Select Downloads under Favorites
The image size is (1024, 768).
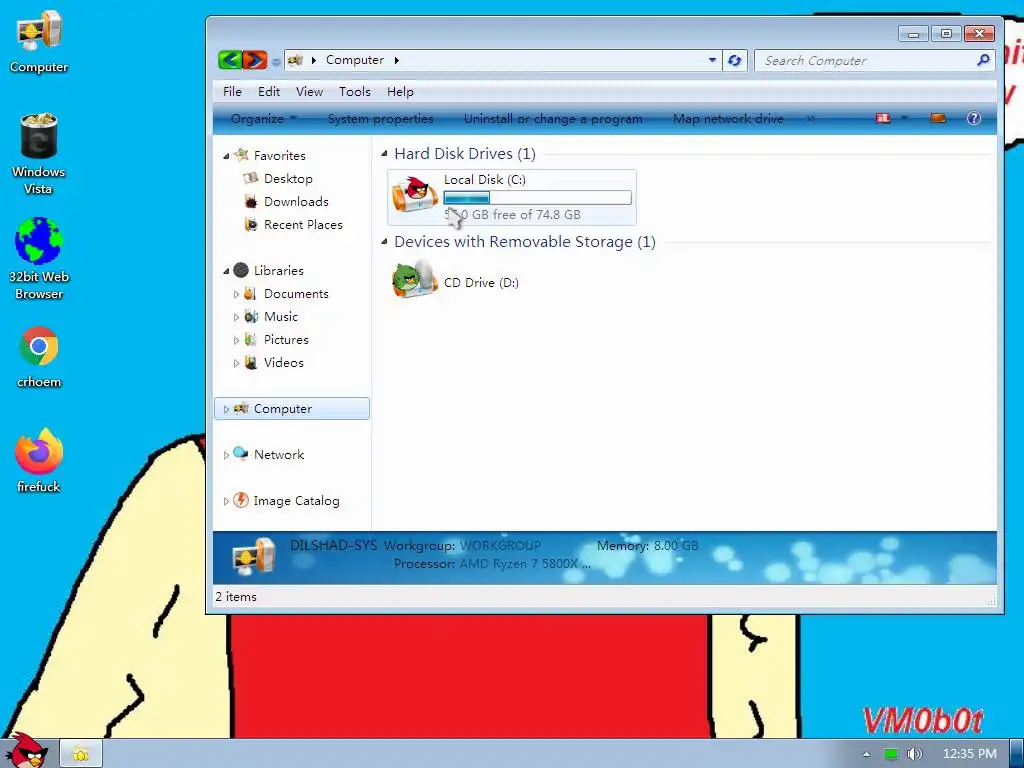pyautogui.click(x=296, y=202)
